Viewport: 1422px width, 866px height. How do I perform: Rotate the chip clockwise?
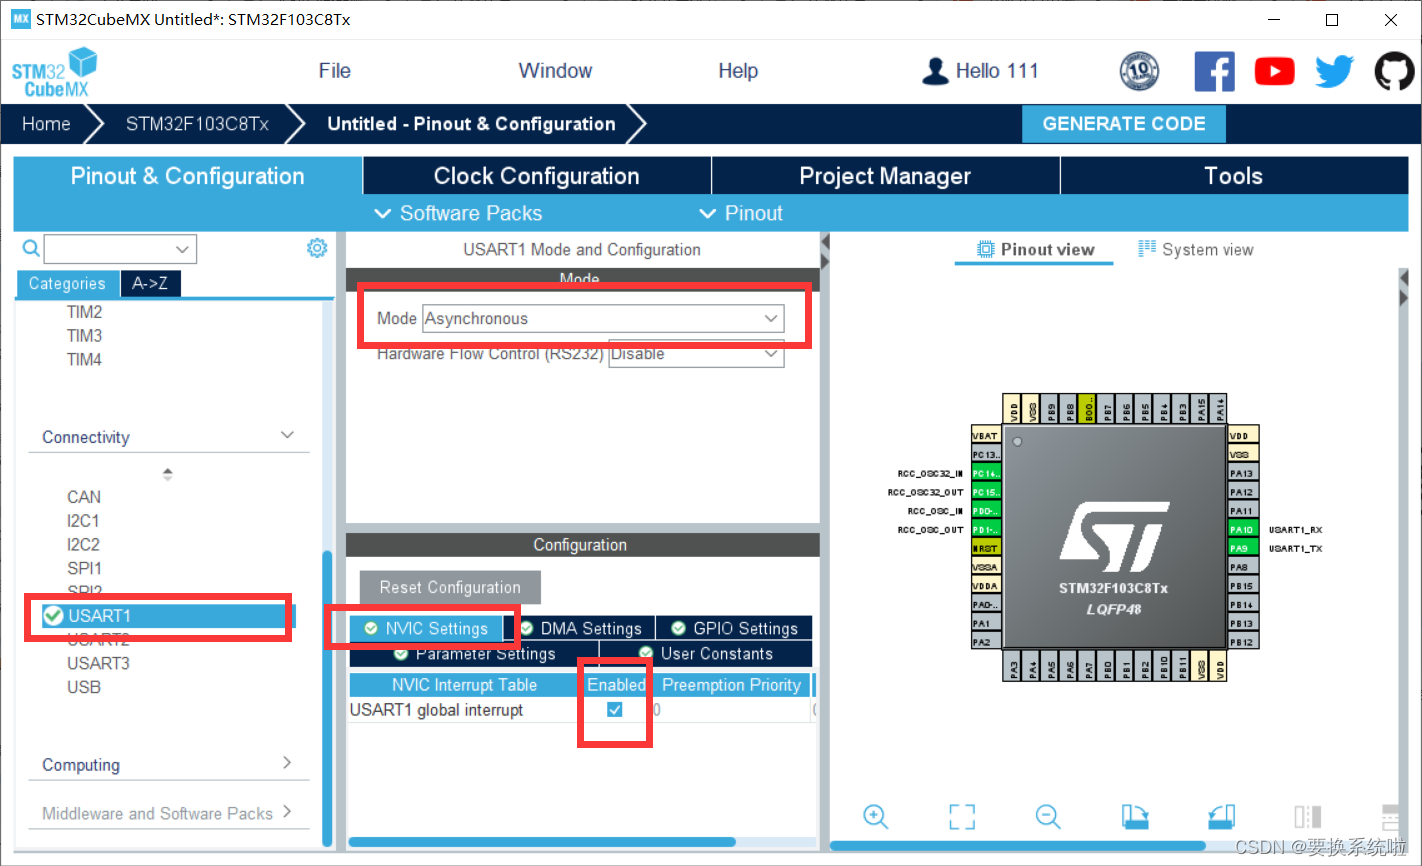click(x=1134, y=816)
